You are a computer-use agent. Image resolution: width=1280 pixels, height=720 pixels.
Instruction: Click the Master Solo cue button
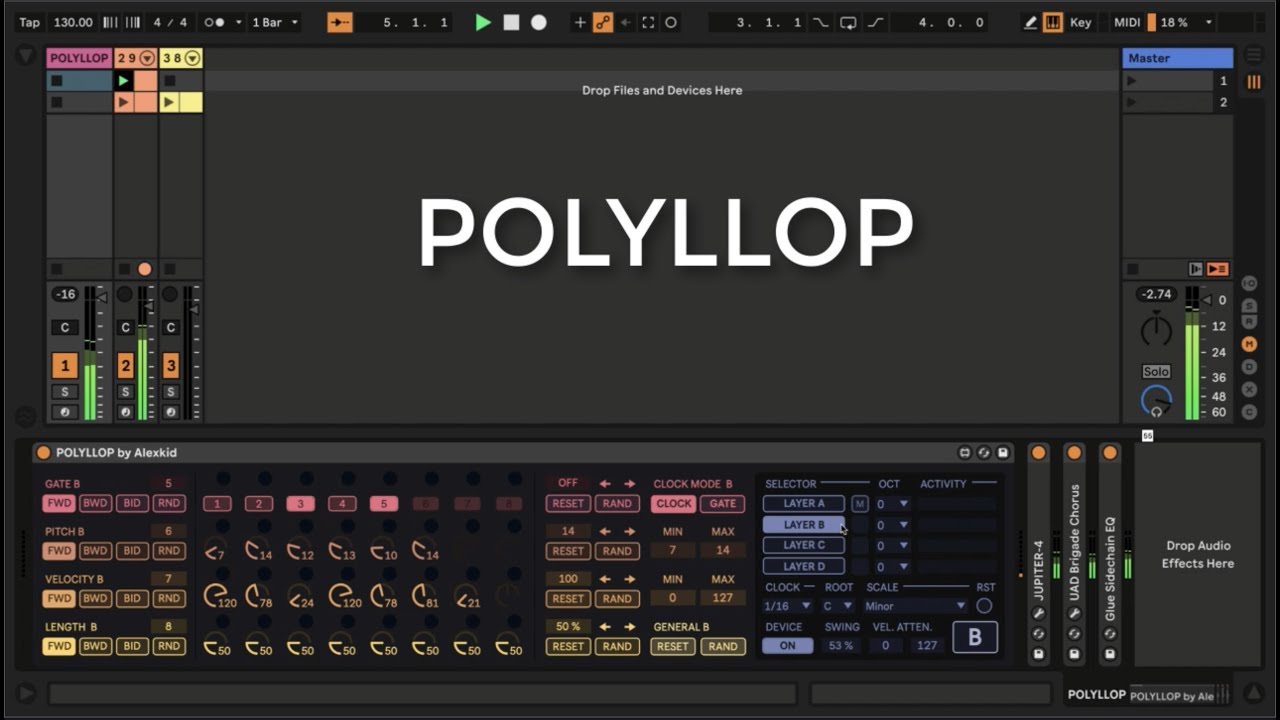1156,371
